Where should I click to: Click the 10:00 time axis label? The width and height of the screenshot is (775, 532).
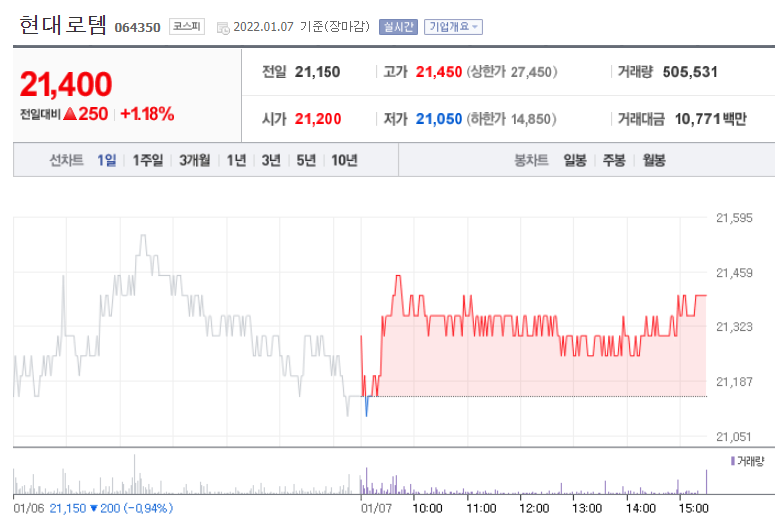coord(427,508)
